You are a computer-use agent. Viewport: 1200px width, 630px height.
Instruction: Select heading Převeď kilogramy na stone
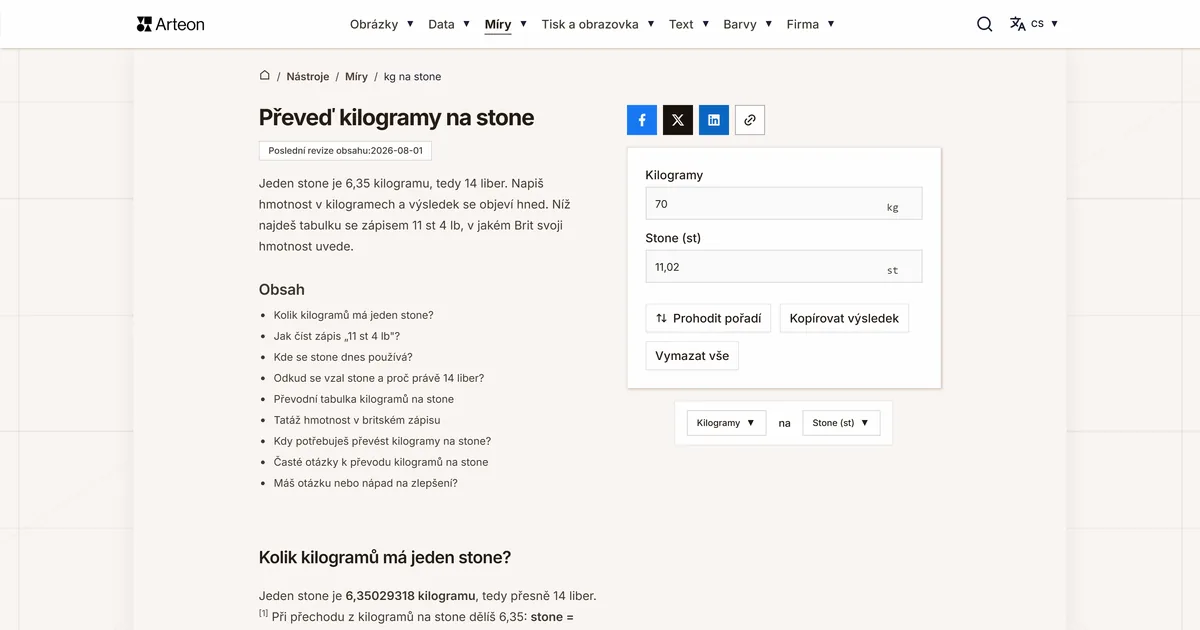pyautogui.click(x=396, y=117)
